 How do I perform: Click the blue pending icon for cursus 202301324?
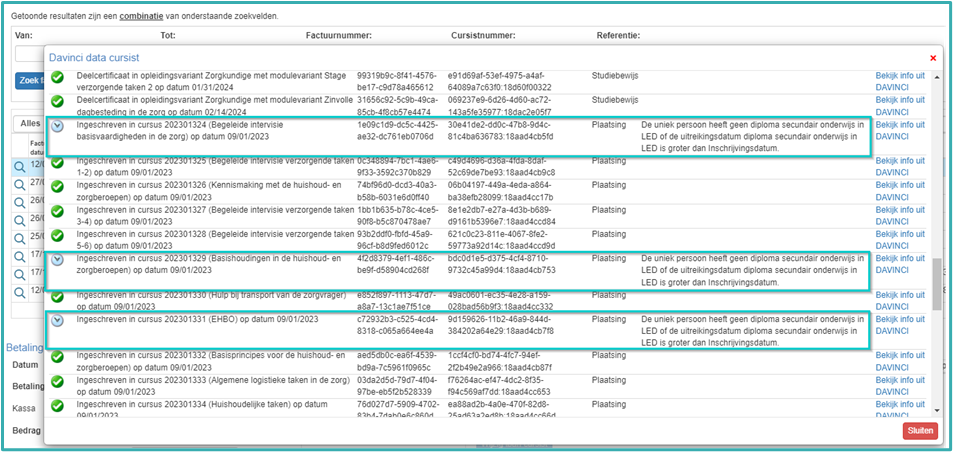tap(57, 126)
